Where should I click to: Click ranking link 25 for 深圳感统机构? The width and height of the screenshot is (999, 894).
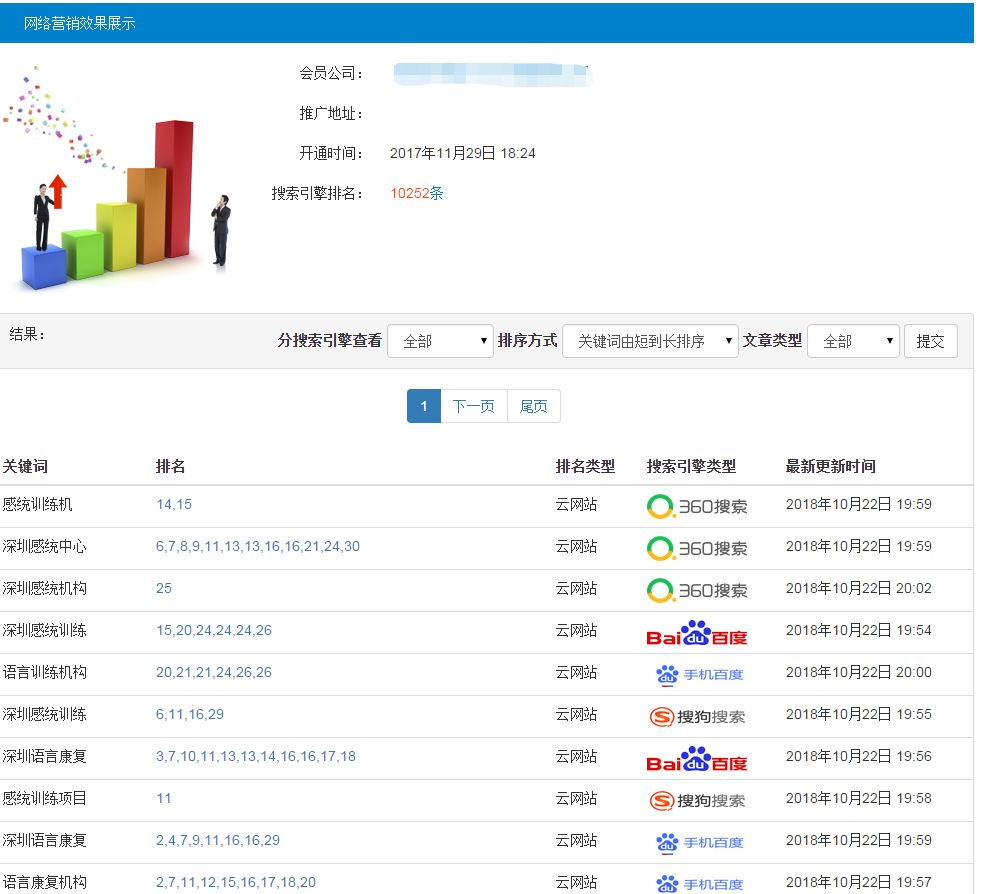(x=164, y=588)
